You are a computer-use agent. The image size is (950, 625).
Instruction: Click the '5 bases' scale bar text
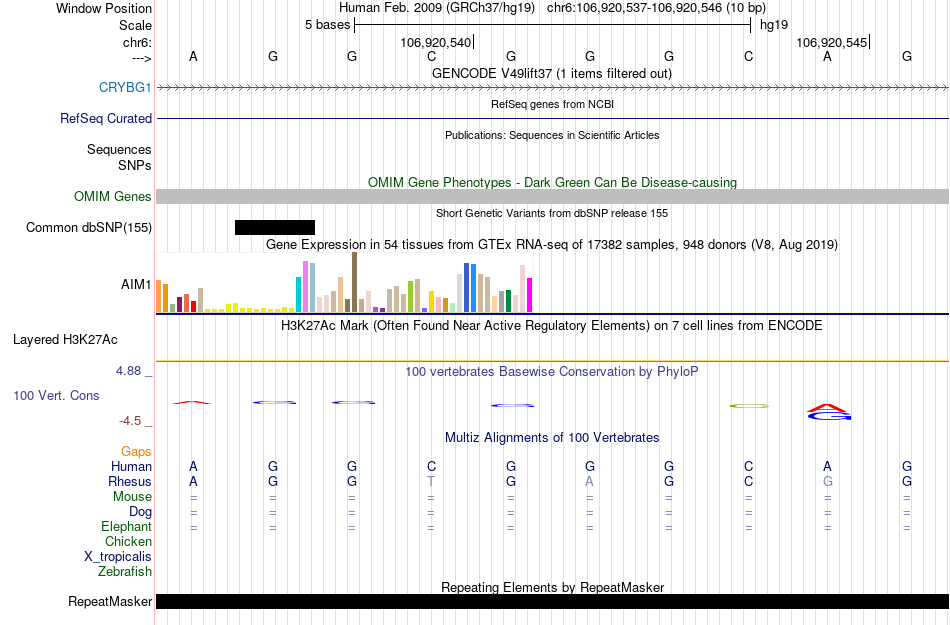point(327,25)
